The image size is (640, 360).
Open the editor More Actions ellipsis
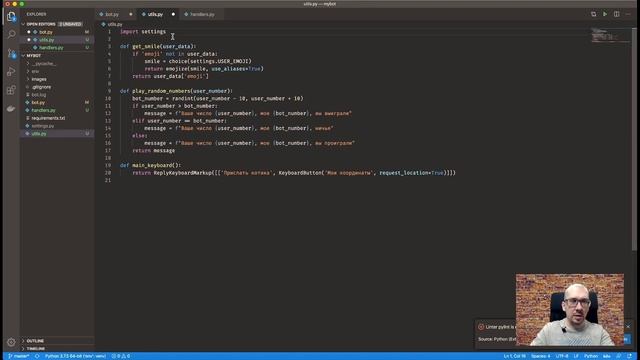click(628, 14)
